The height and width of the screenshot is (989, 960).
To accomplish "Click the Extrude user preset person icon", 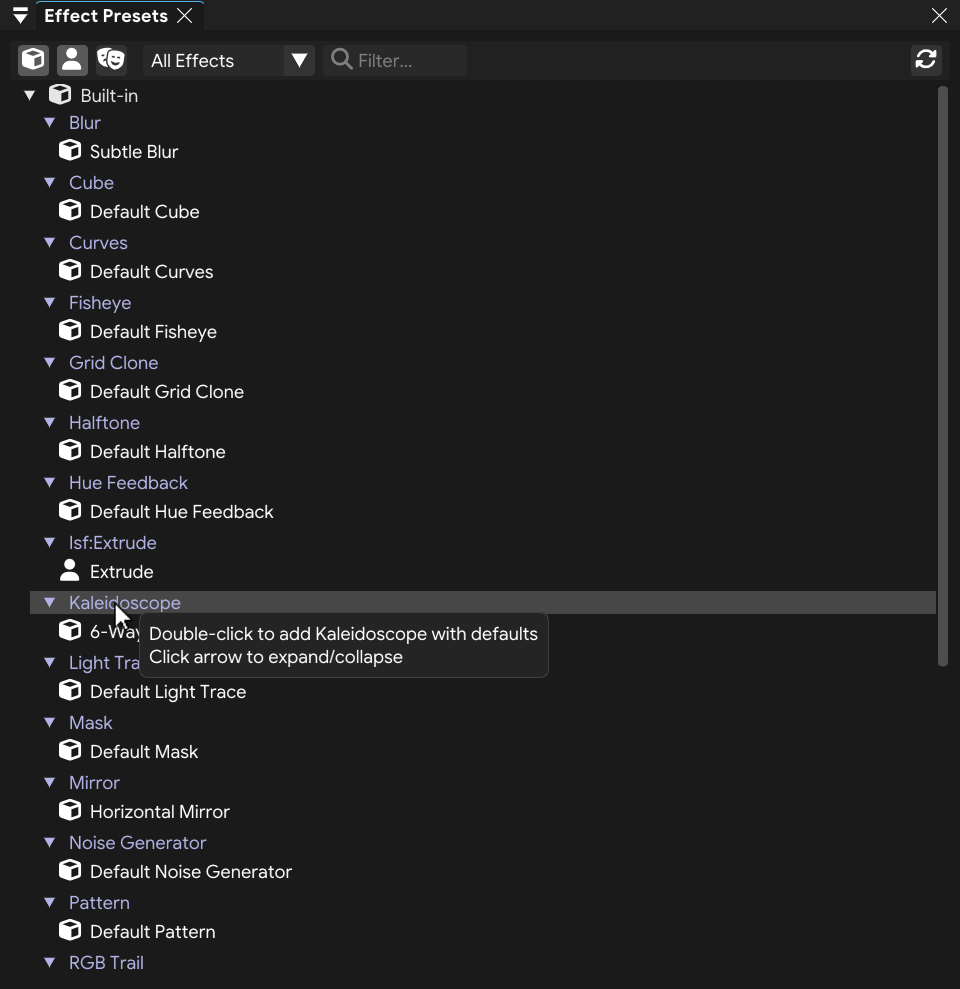I will [x=69, y=570].
